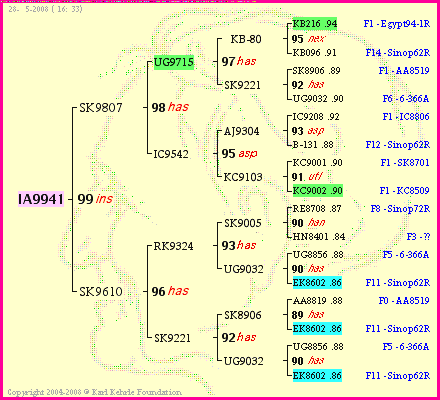Click lineage note F1 - Egypt94-1R
Viewport: 440px width, 400px height.
397,24
